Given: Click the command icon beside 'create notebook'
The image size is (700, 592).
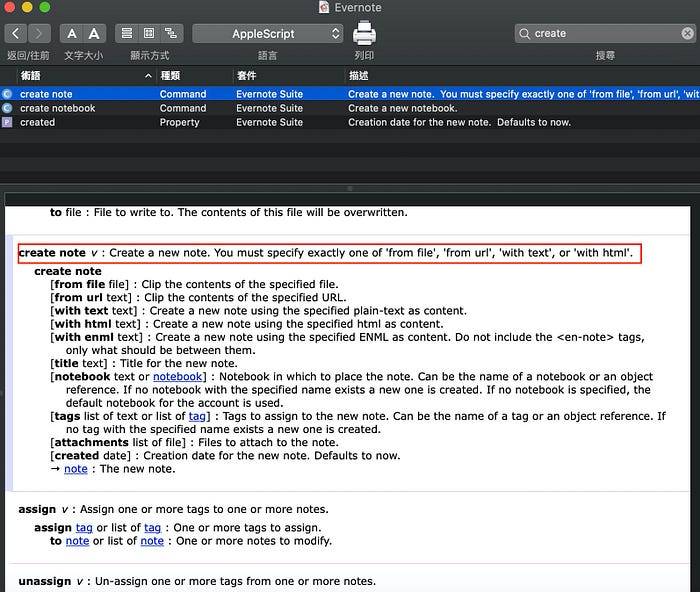Looking at the screenshot, I should coord(7,108).
